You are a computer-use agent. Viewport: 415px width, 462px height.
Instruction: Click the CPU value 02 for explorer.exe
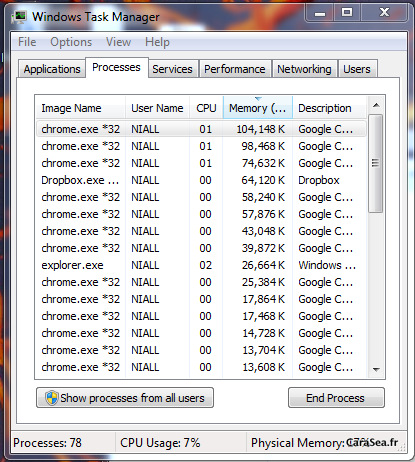205,265
